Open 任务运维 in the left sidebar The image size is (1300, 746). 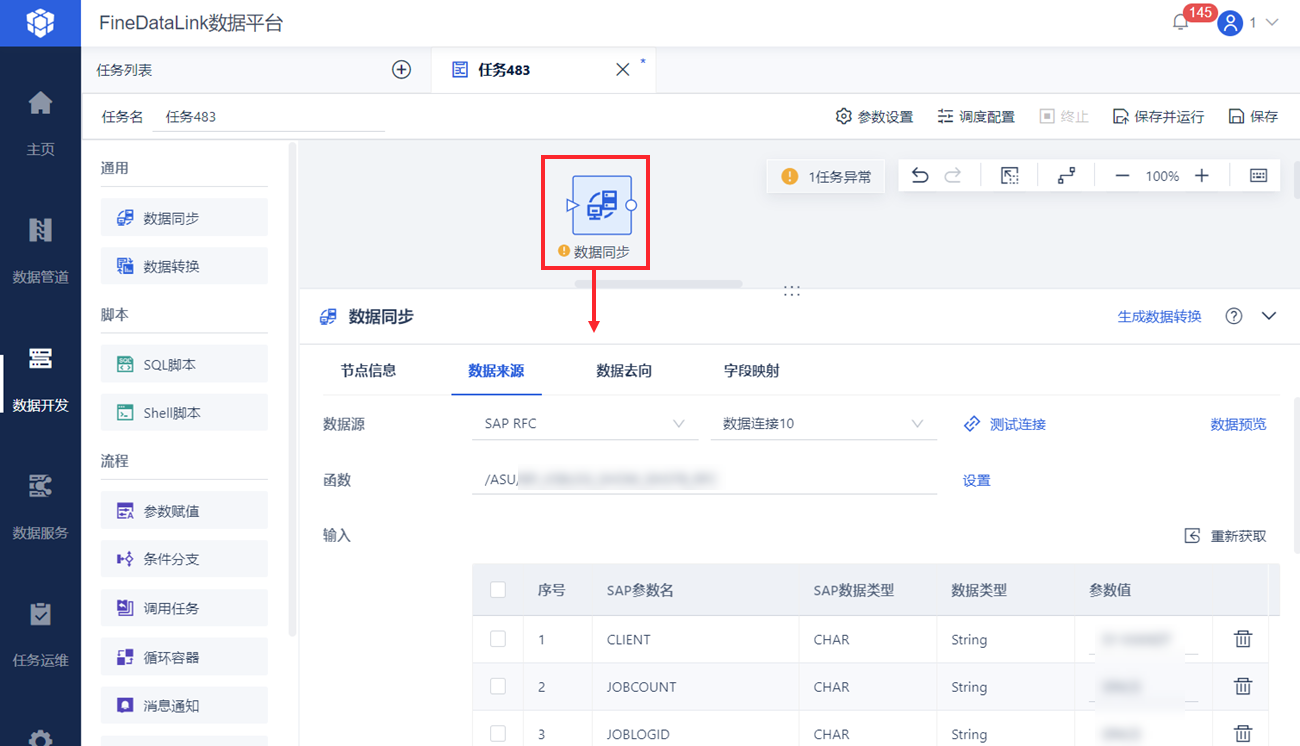pyautogui.click(x=40, y=634)
